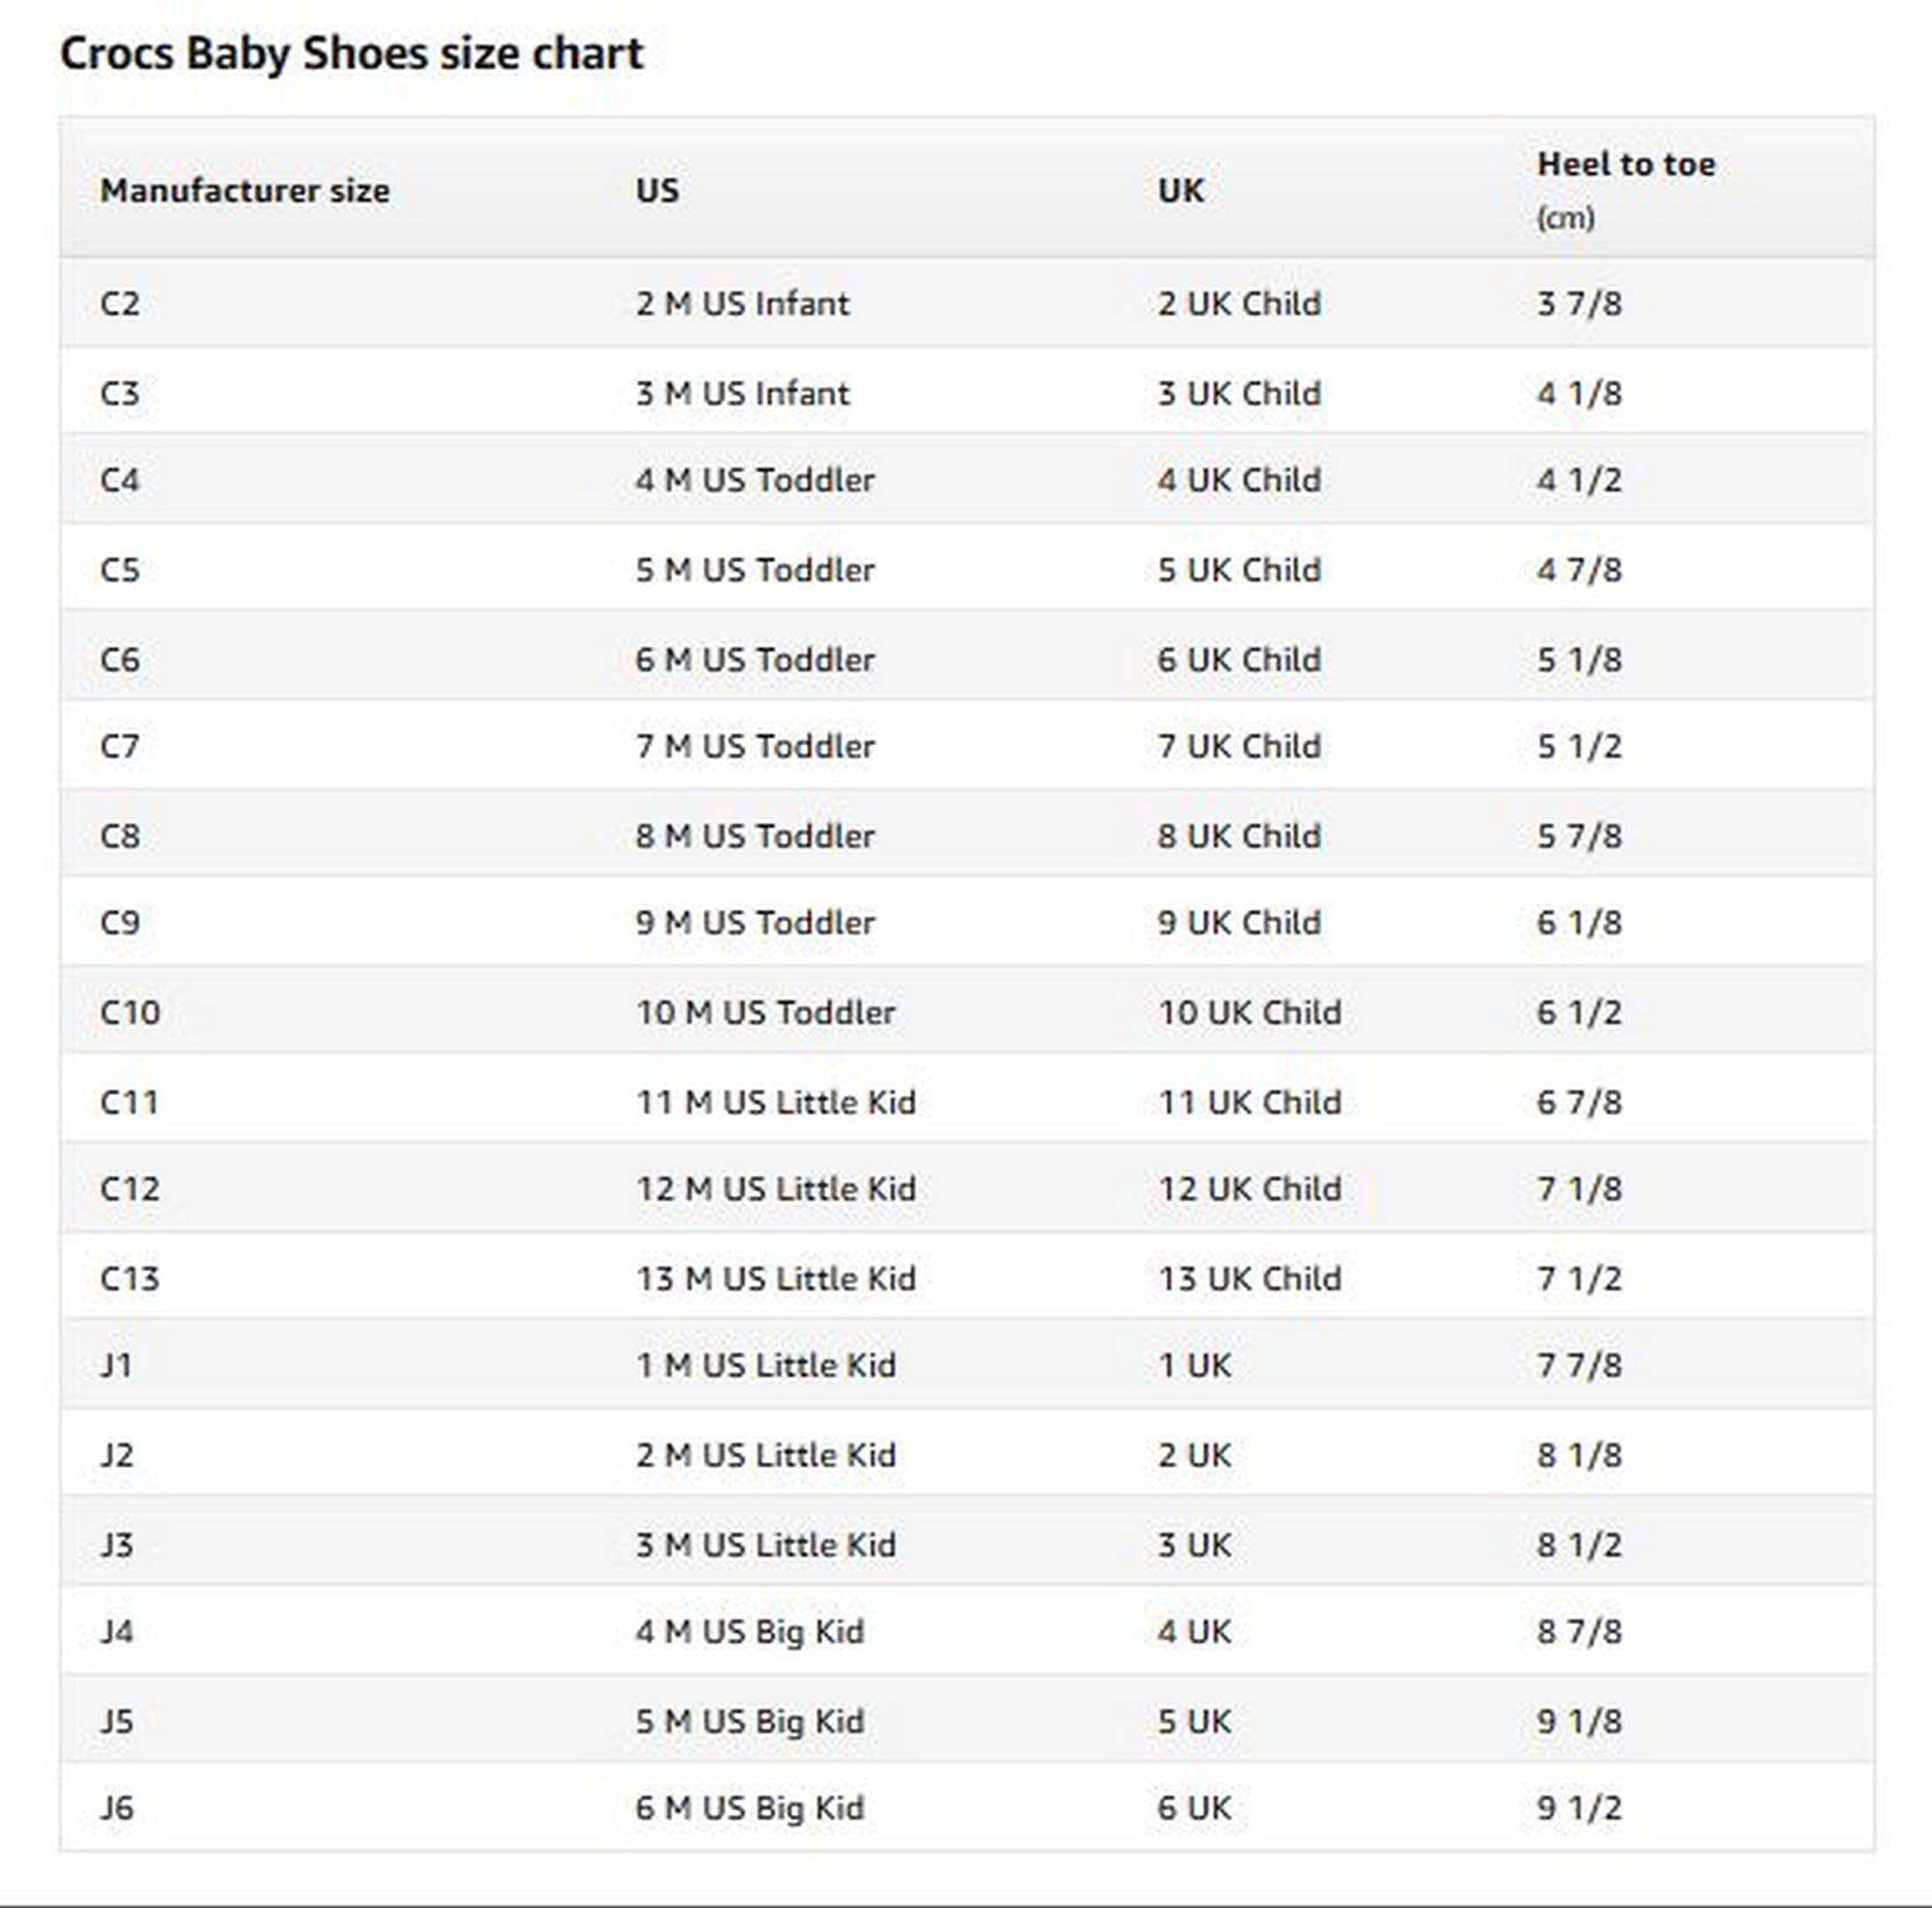Click the 13 UK Child cell
This screenshot has height=1908, width=1932.
(x=1249, y=1279)
